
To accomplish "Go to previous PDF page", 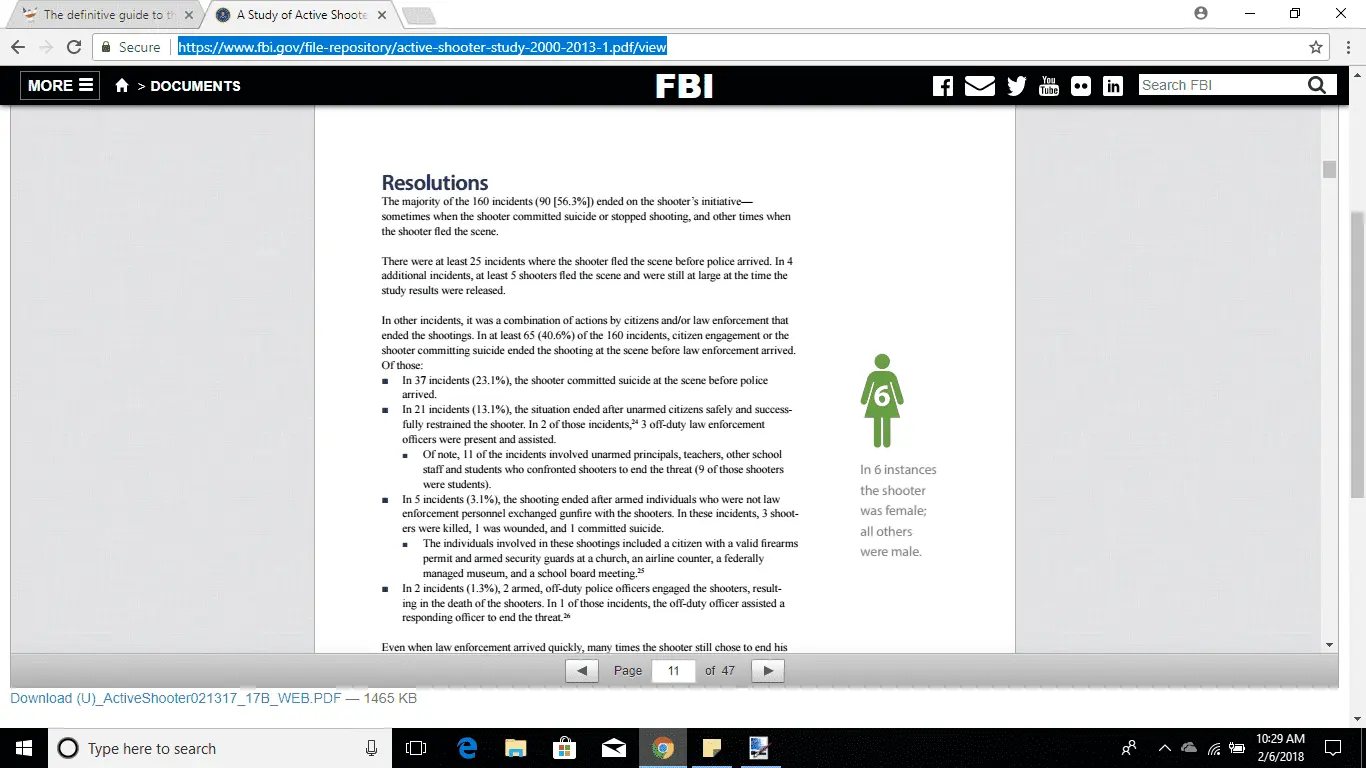I will click(582, 671).
